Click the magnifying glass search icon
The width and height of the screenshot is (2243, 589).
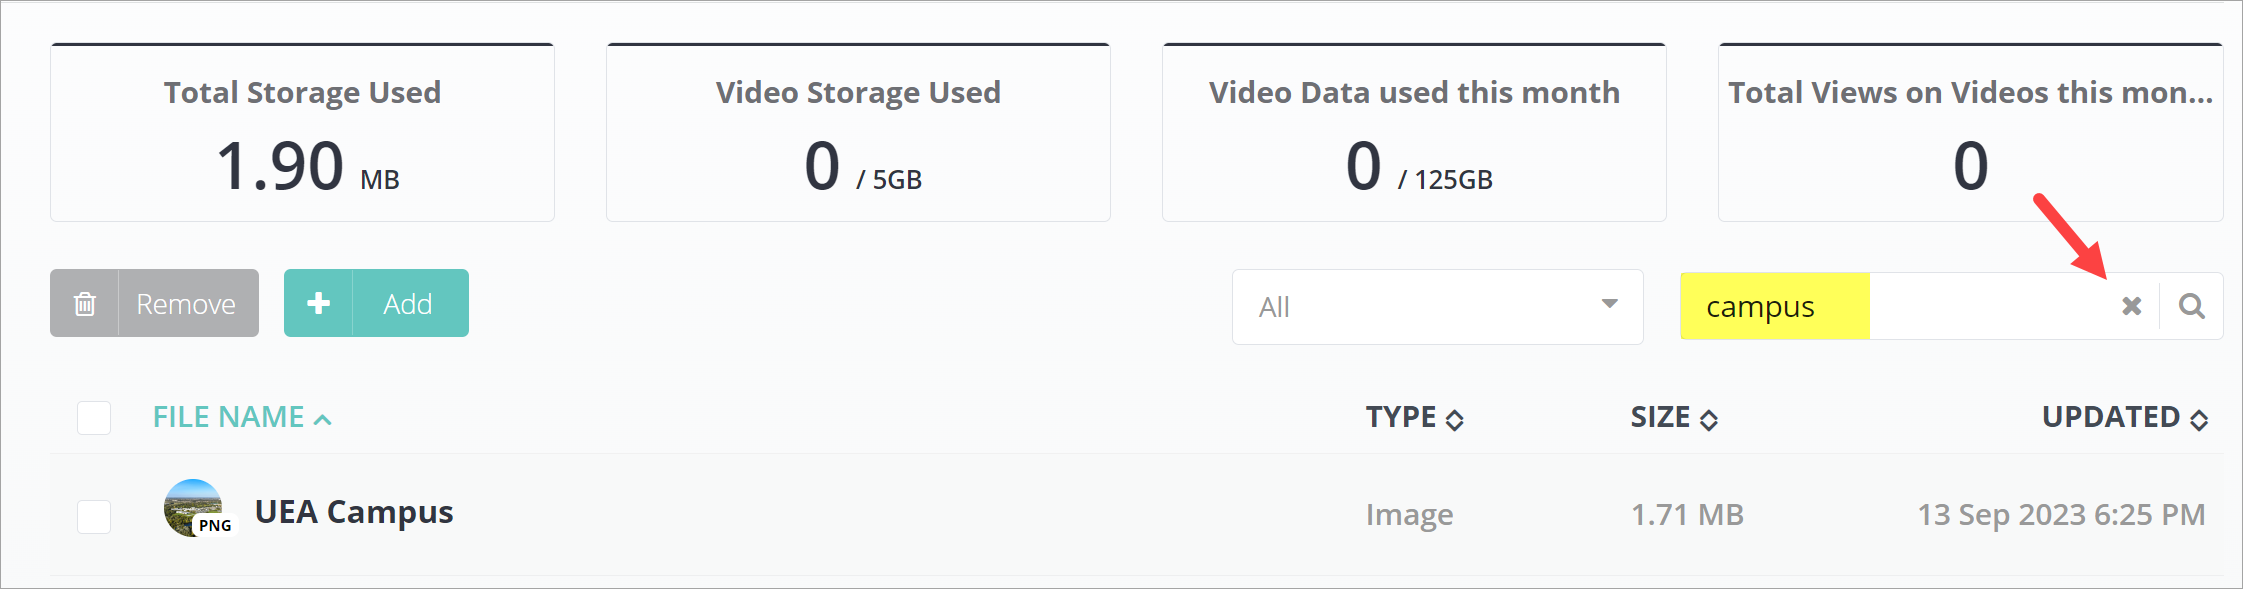[2191, 306]
